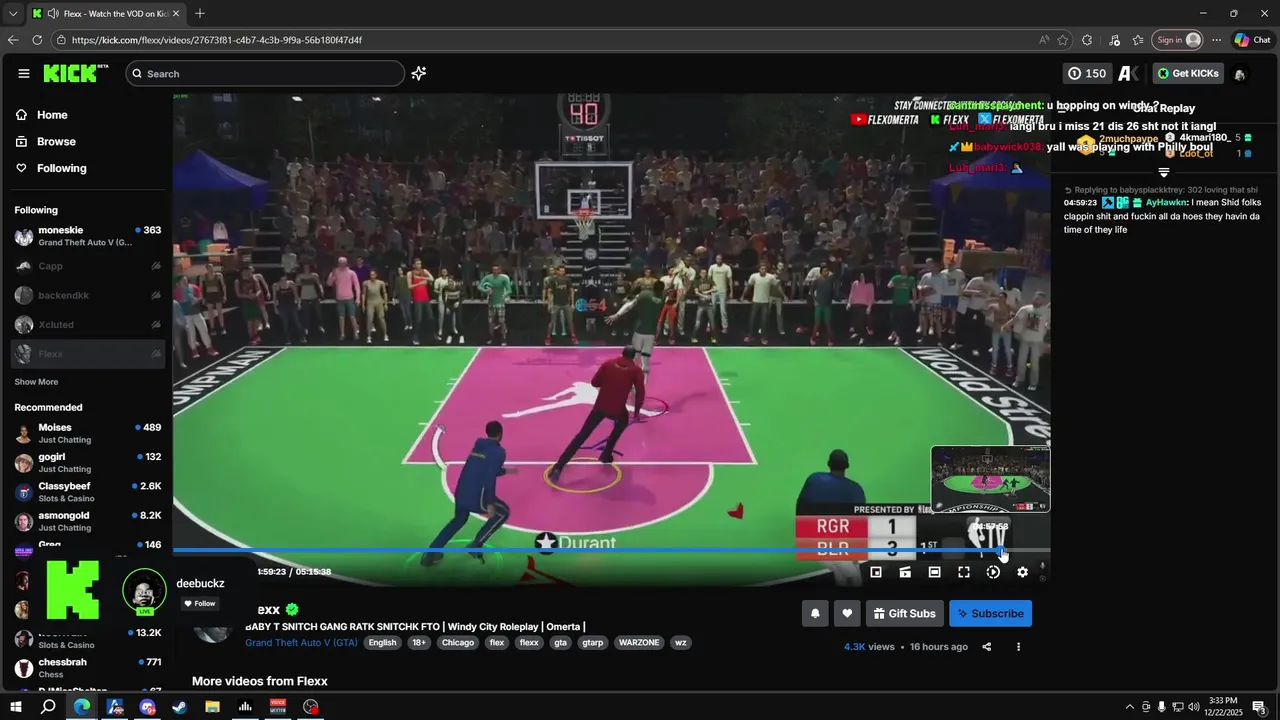Toggle the notification bell for Flexx
Screen dimensions: 1280x720
click(815, 613)
